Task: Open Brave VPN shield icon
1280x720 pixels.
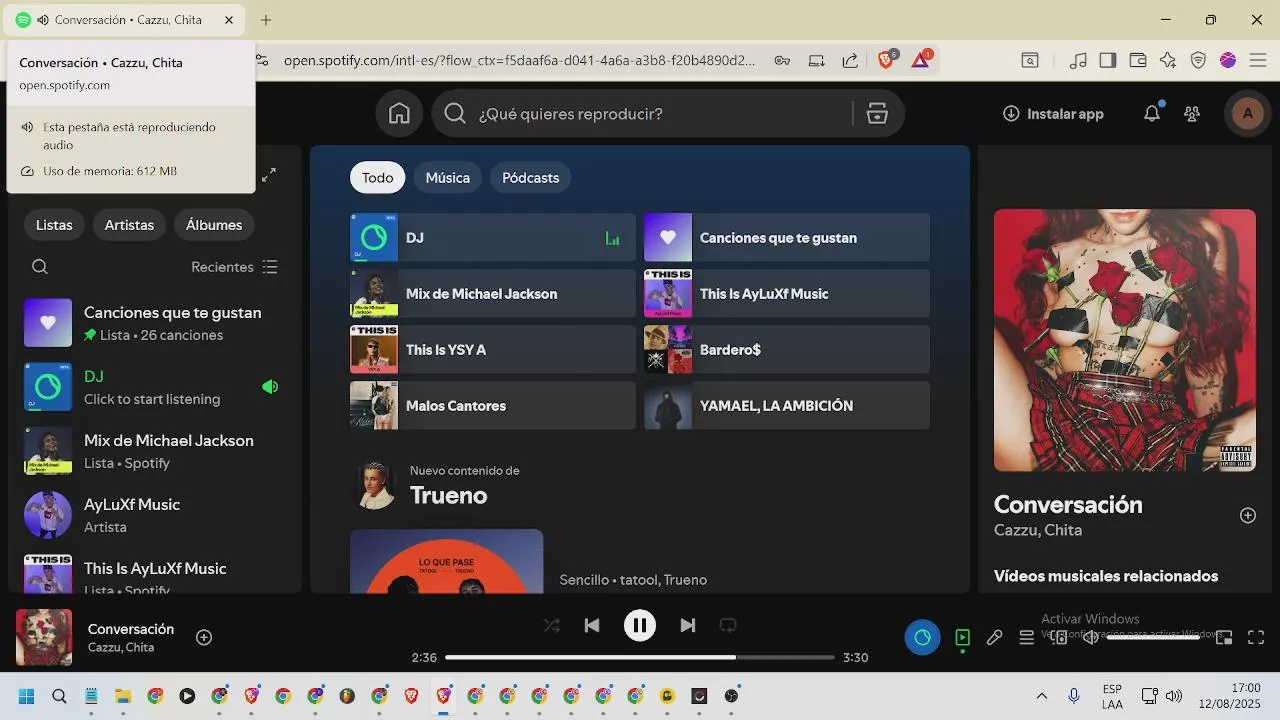Action: pyautogui.click(x=1198, y=60)
